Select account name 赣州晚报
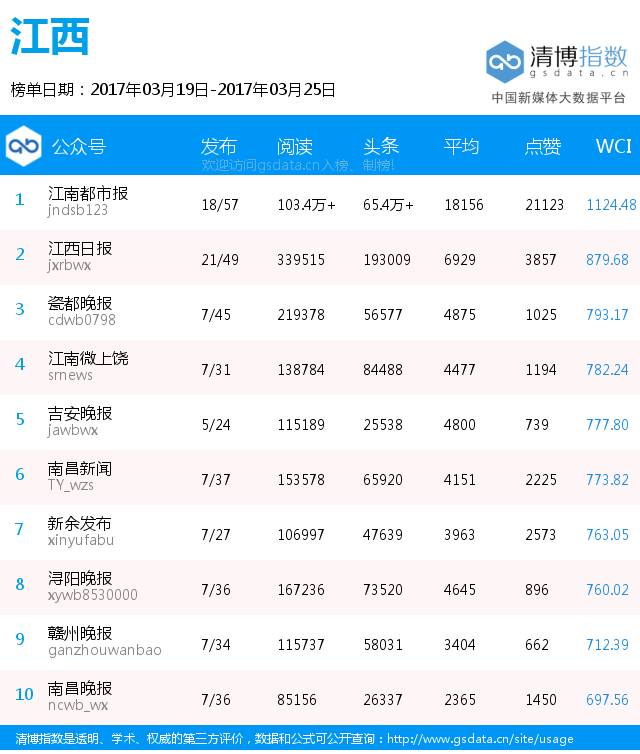This screenshot has height=754, width=640. (80, 633)
